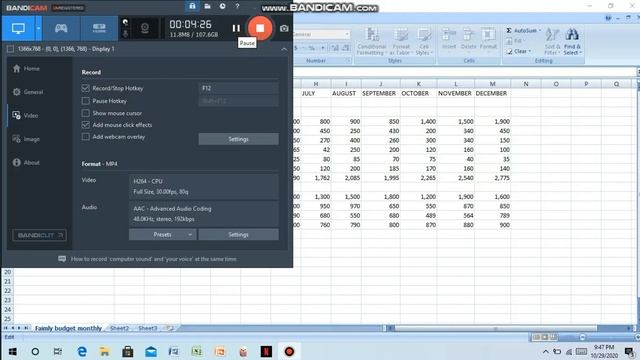The width and height of the screenshot is (640, 360).
Task: Open the Windows Start menu
Action: (12, 351)
